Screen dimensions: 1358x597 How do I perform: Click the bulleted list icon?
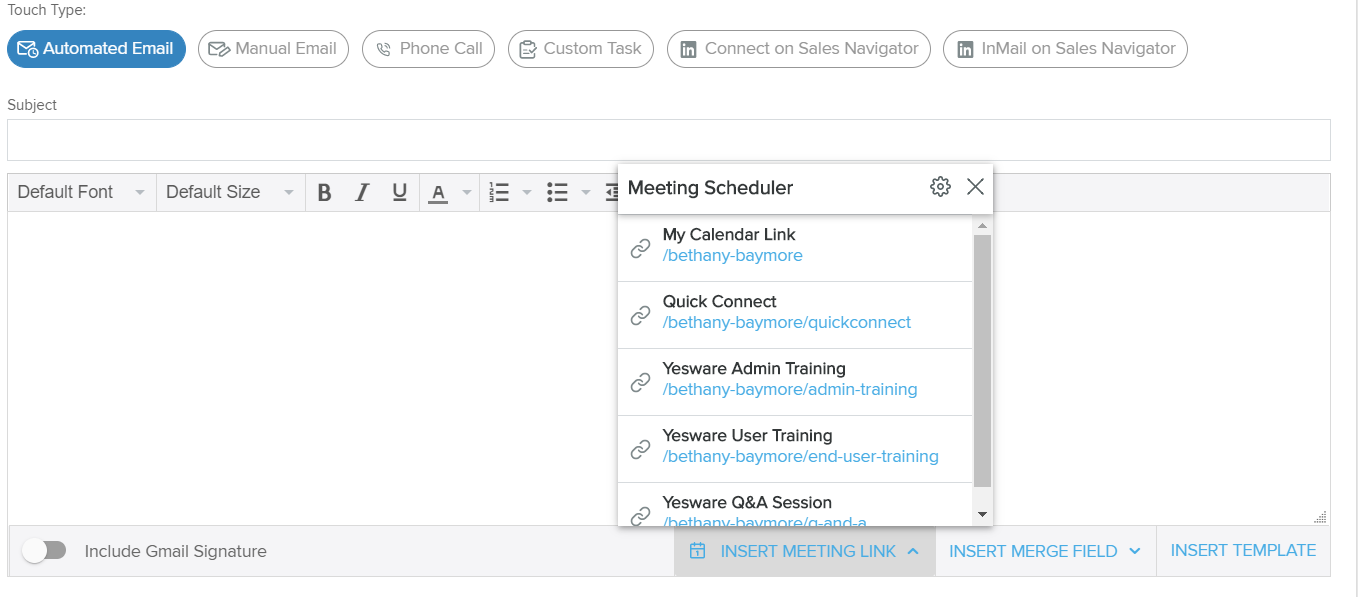558,193
